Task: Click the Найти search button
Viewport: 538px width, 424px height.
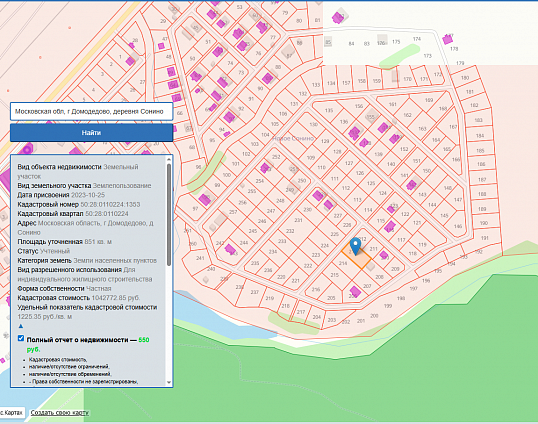Action: pos(91,133)
